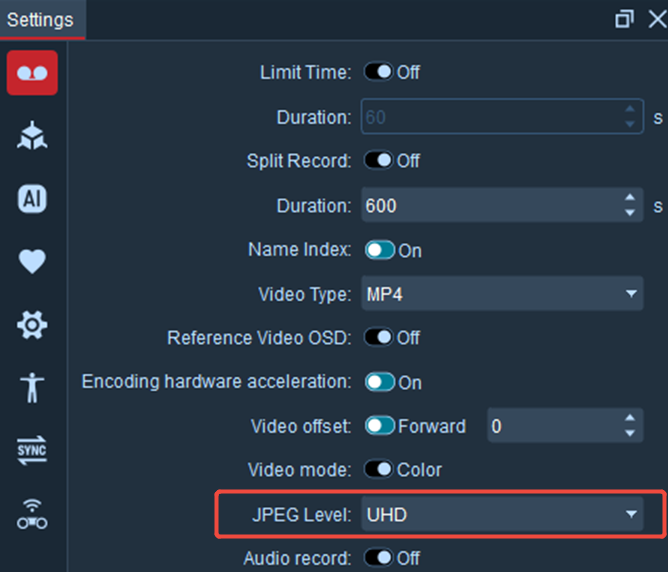Enable the Limit Time toggle

[x=378, y=72]
